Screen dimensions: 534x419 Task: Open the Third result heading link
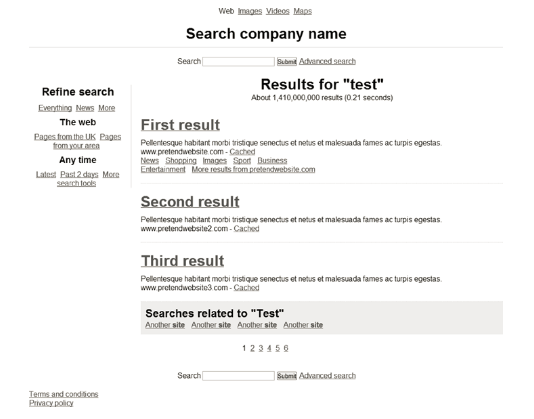(182, 261)
